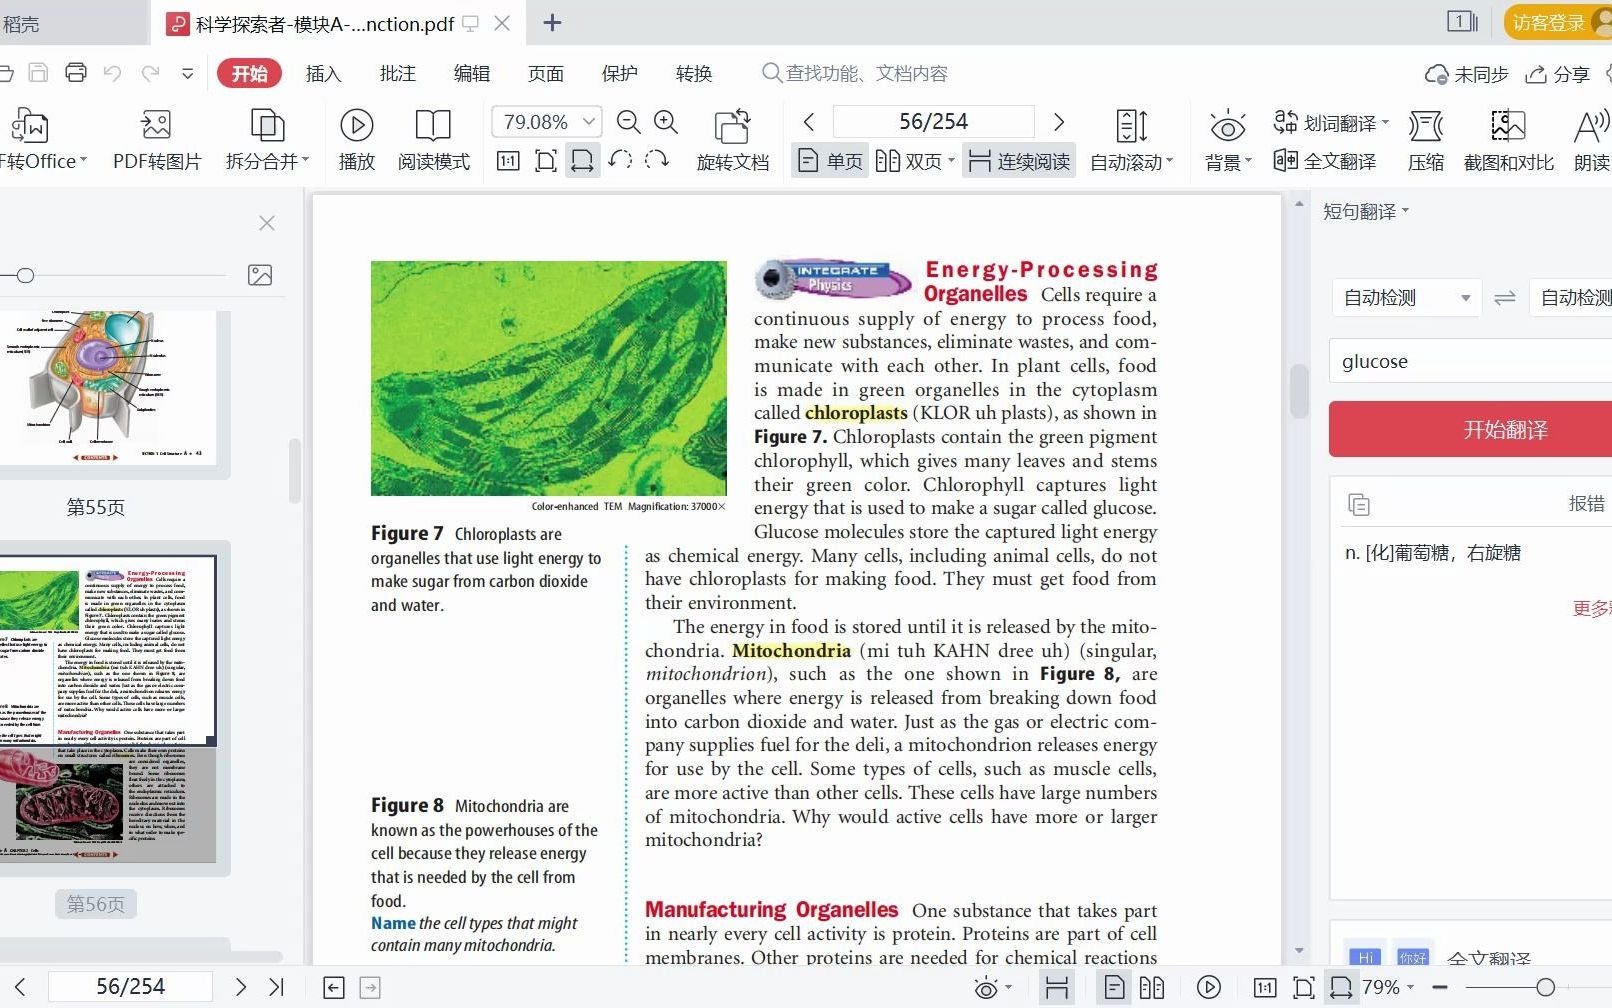1612x1008 pixels.
Task: Adjust the thumbnail size slider
Action: pyautogui.click(x=26, y=276)
